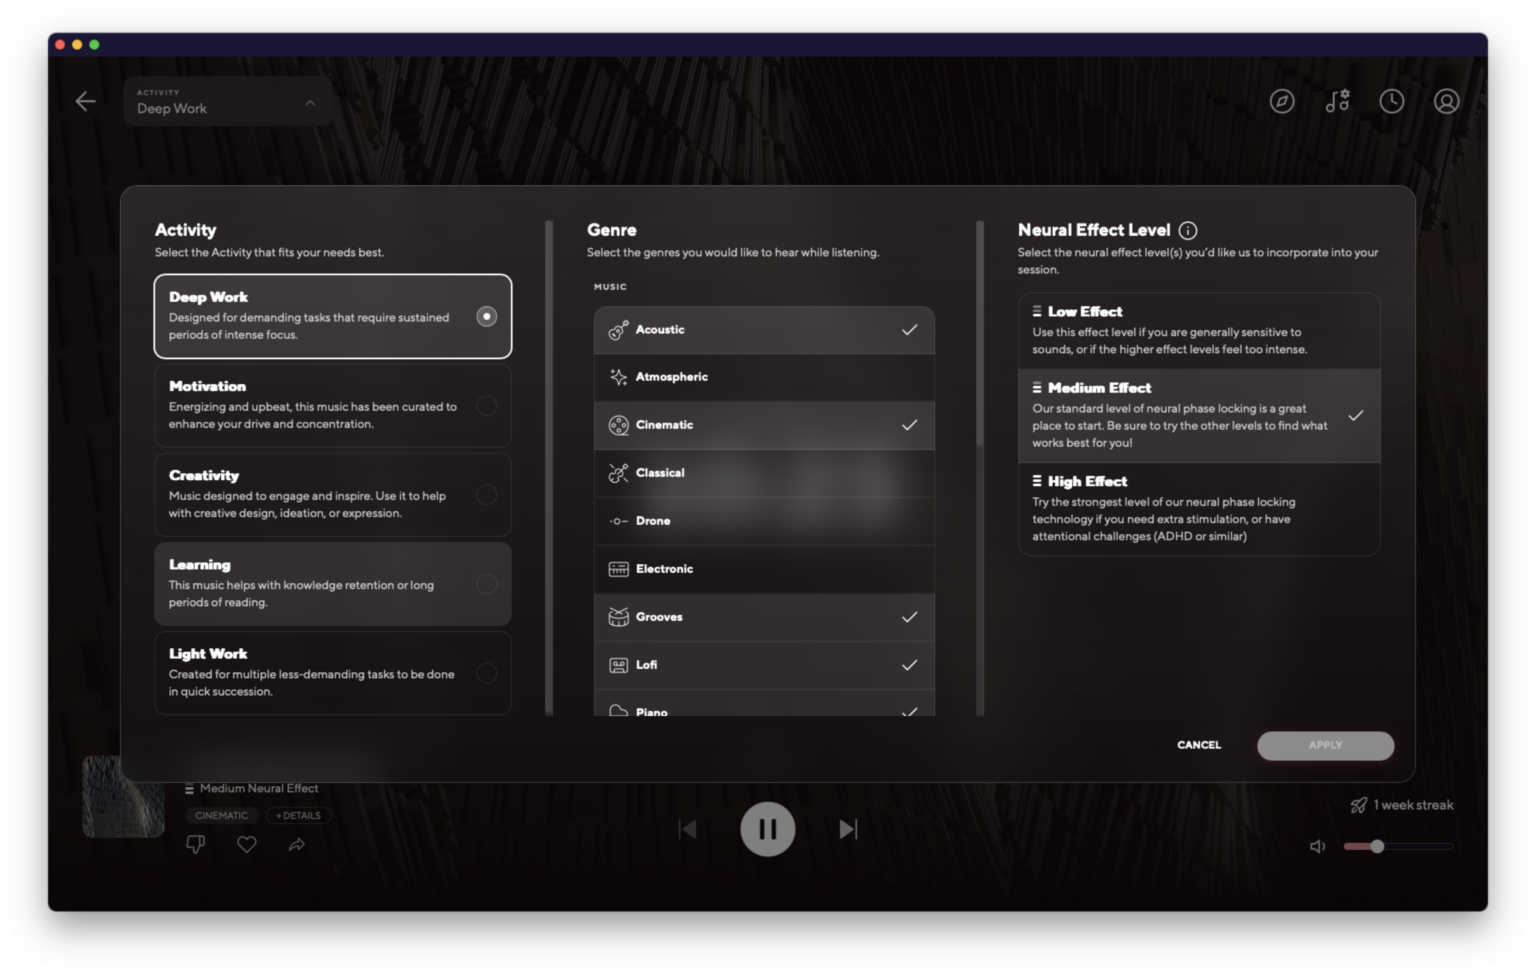Image resolution: width=1536 pixels, height=975 pixels.
Task: Apply the selected session preferences
Action: coord(1325,745)
